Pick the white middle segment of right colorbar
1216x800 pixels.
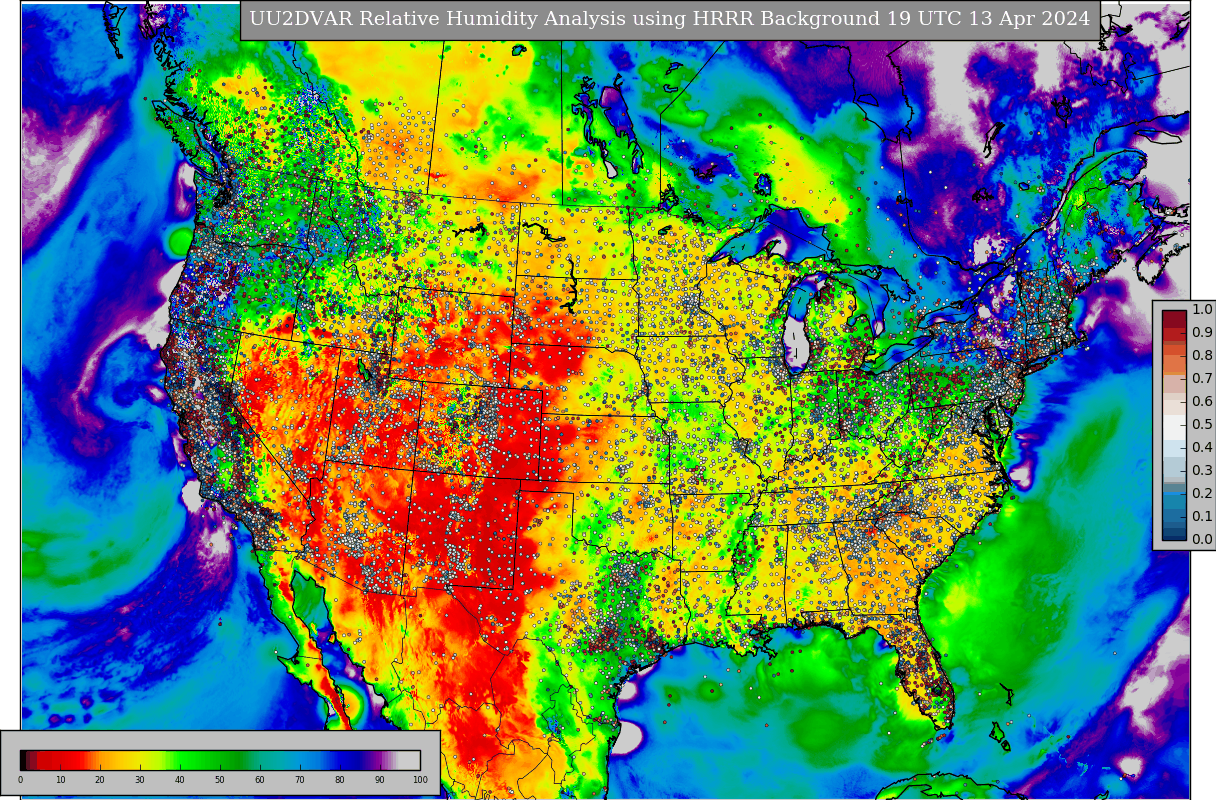tap(1175, 425)
